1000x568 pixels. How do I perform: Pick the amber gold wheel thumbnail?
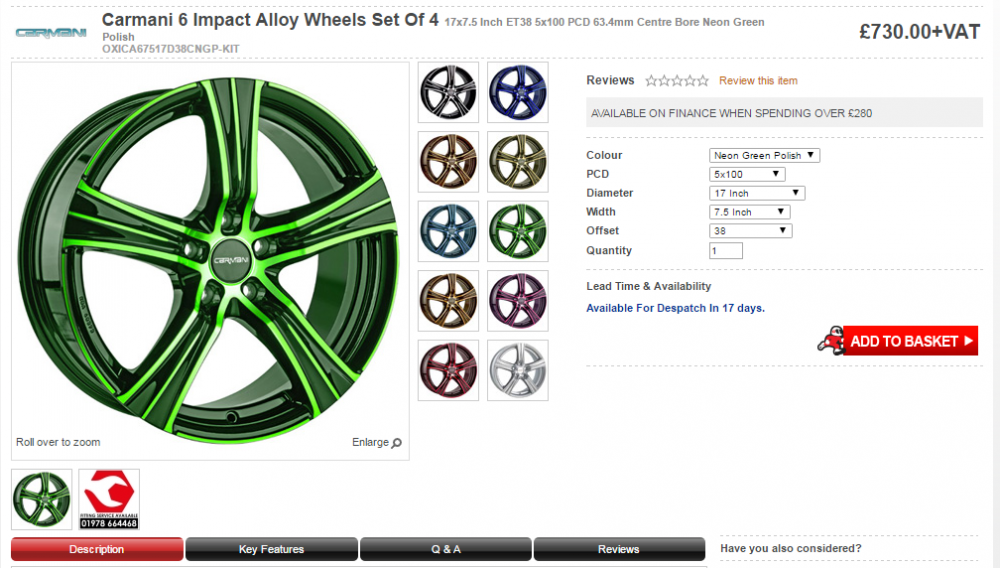tap(448, 301)
